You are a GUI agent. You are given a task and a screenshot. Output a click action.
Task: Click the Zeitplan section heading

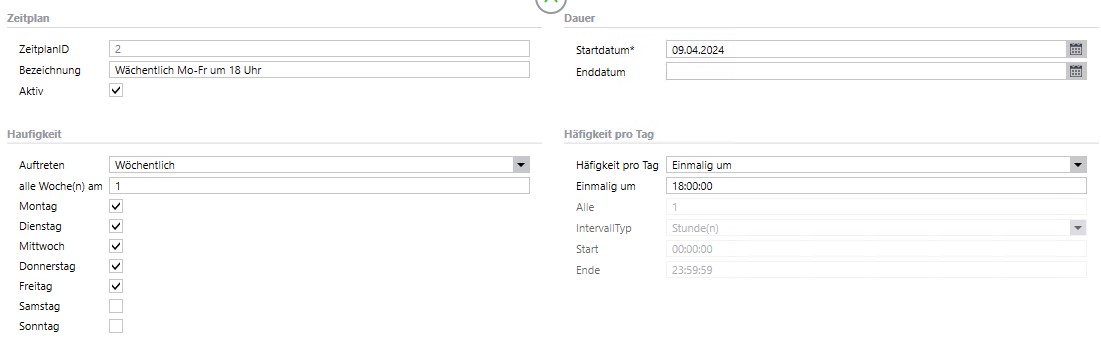[28, 18]
